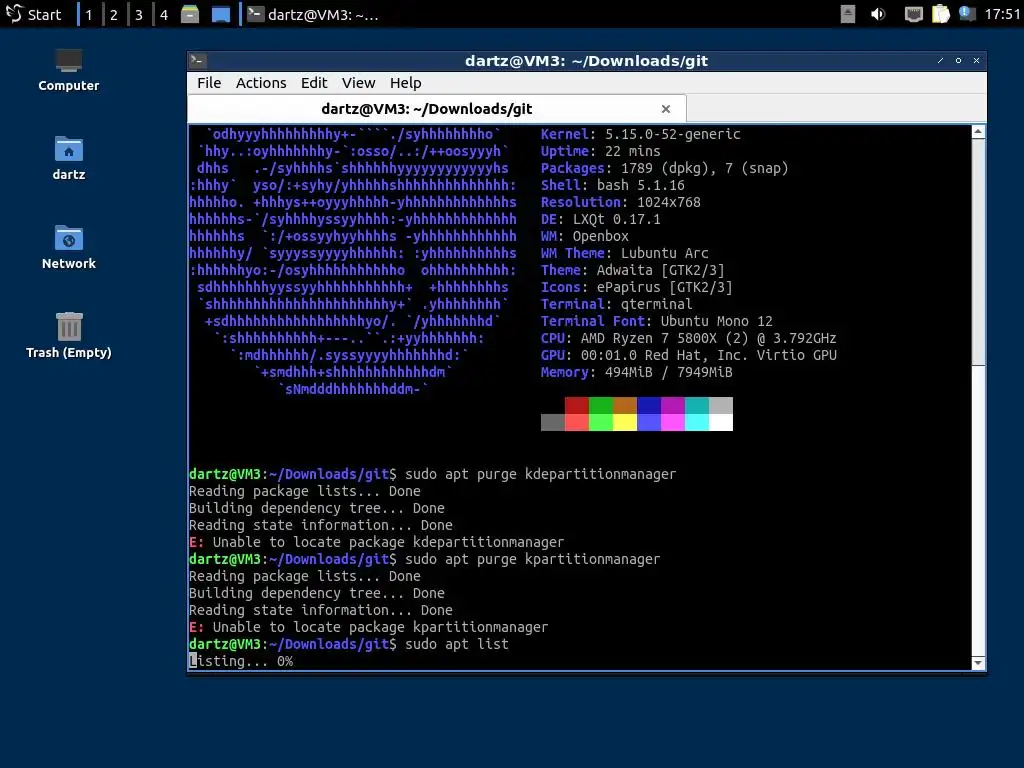The height and width of the screenshot is (768, 1024).
Task: Click the Resolution: 1024x768 line
Action: pyautogui.click(x=620, y=202)
